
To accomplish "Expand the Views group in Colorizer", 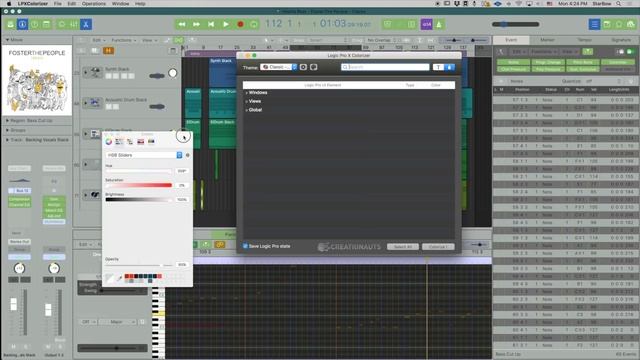I will tap(247, 101).
